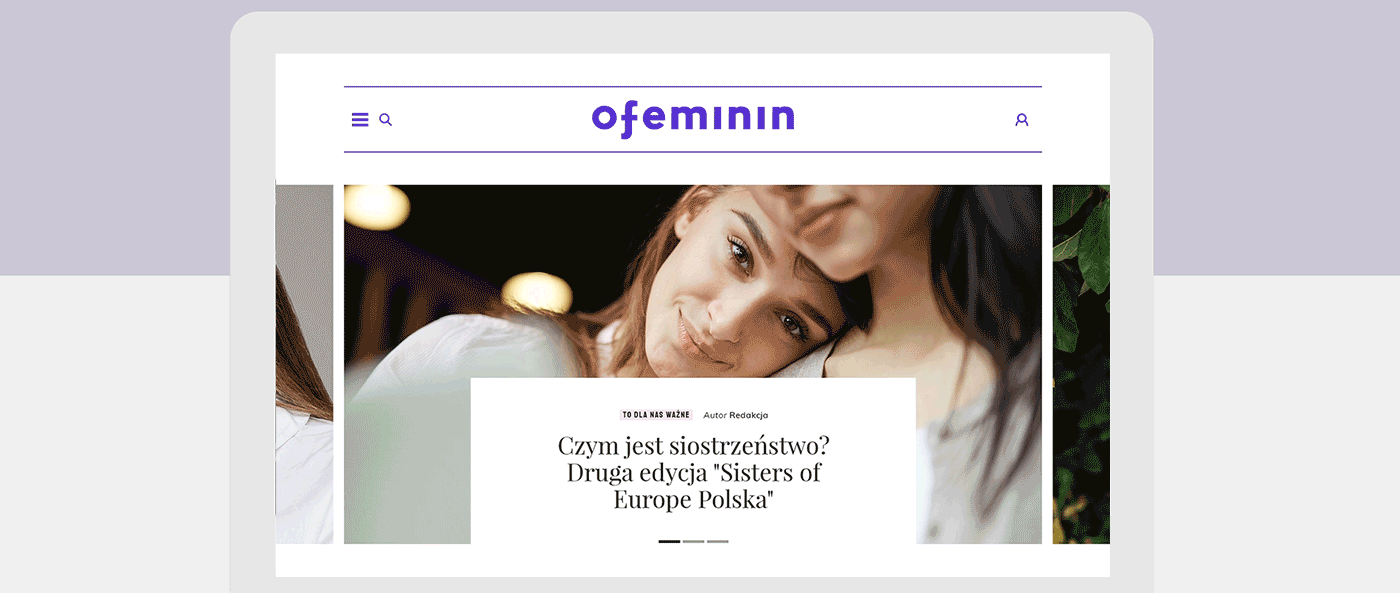Select the first active carousel indicator

tap(669, 541)
